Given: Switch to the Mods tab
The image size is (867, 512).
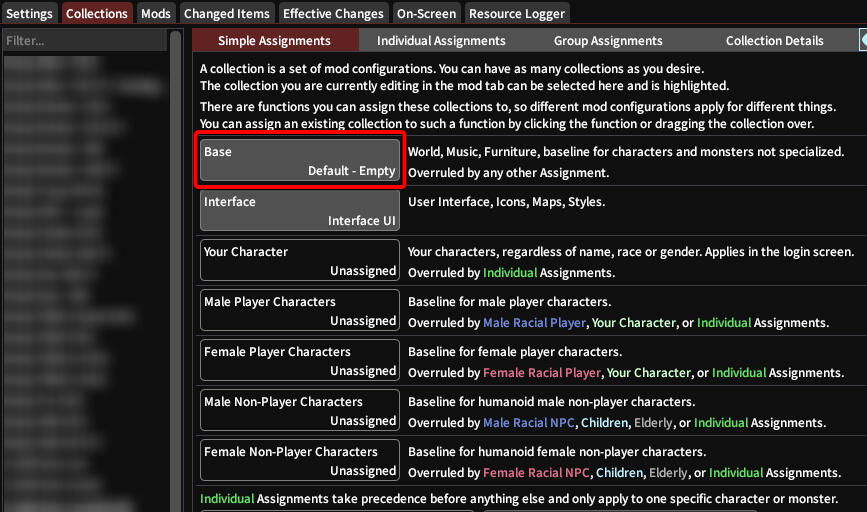Looking at the screenshot, I should pos(155,13).
